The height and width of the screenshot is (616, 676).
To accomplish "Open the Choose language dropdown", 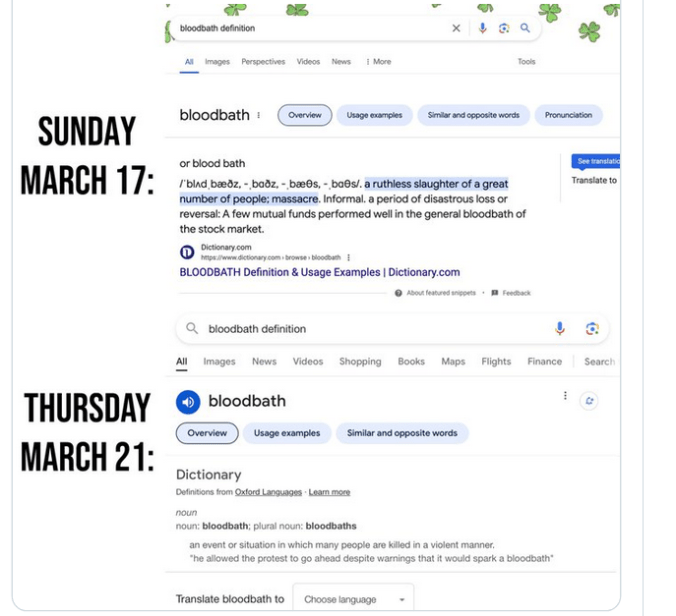I will (x=353, y=599).
